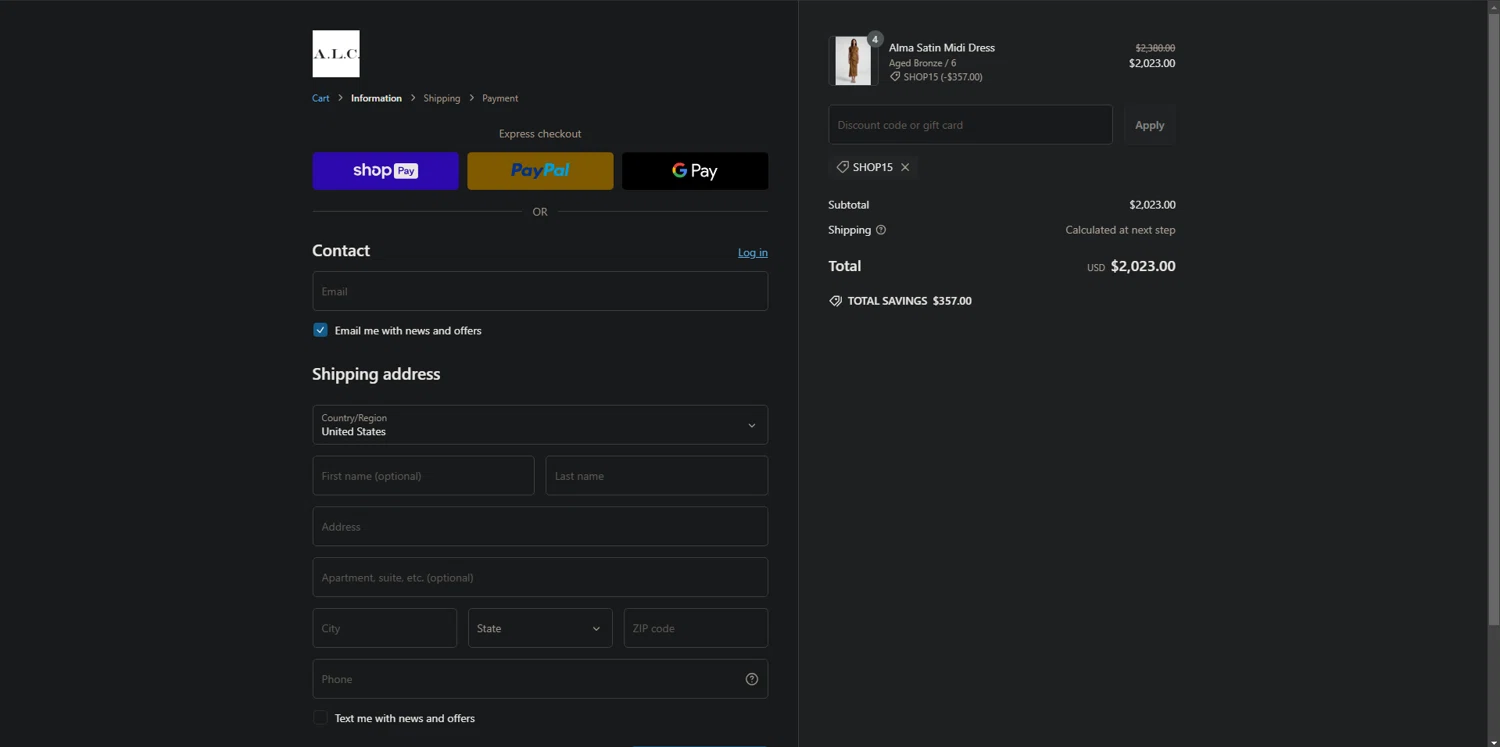Uncheck Email me with news and offers
The height and width of the screenshot is (747, 1500).
coord(320,330)
